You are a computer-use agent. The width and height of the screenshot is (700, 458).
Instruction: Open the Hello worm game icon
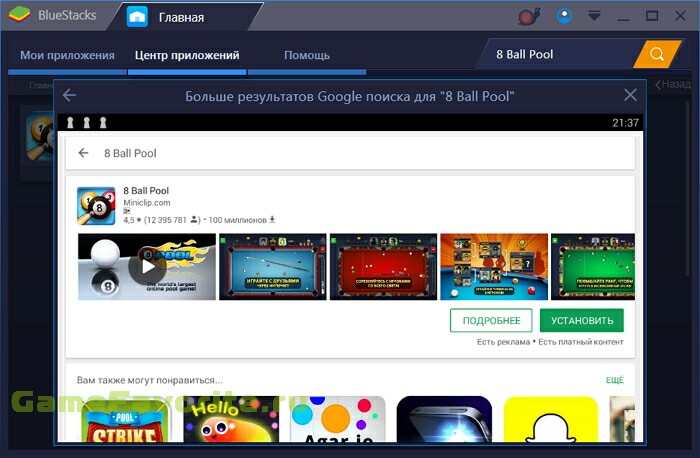pos(231,420)
